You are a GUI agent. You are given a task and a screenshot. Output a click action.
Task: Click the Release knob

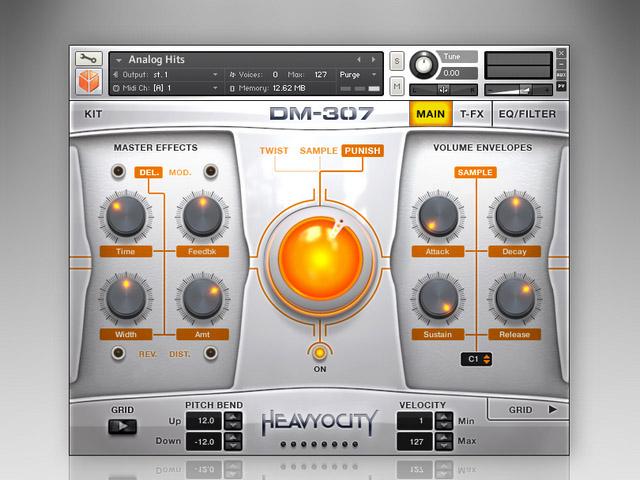click(515, 299)
